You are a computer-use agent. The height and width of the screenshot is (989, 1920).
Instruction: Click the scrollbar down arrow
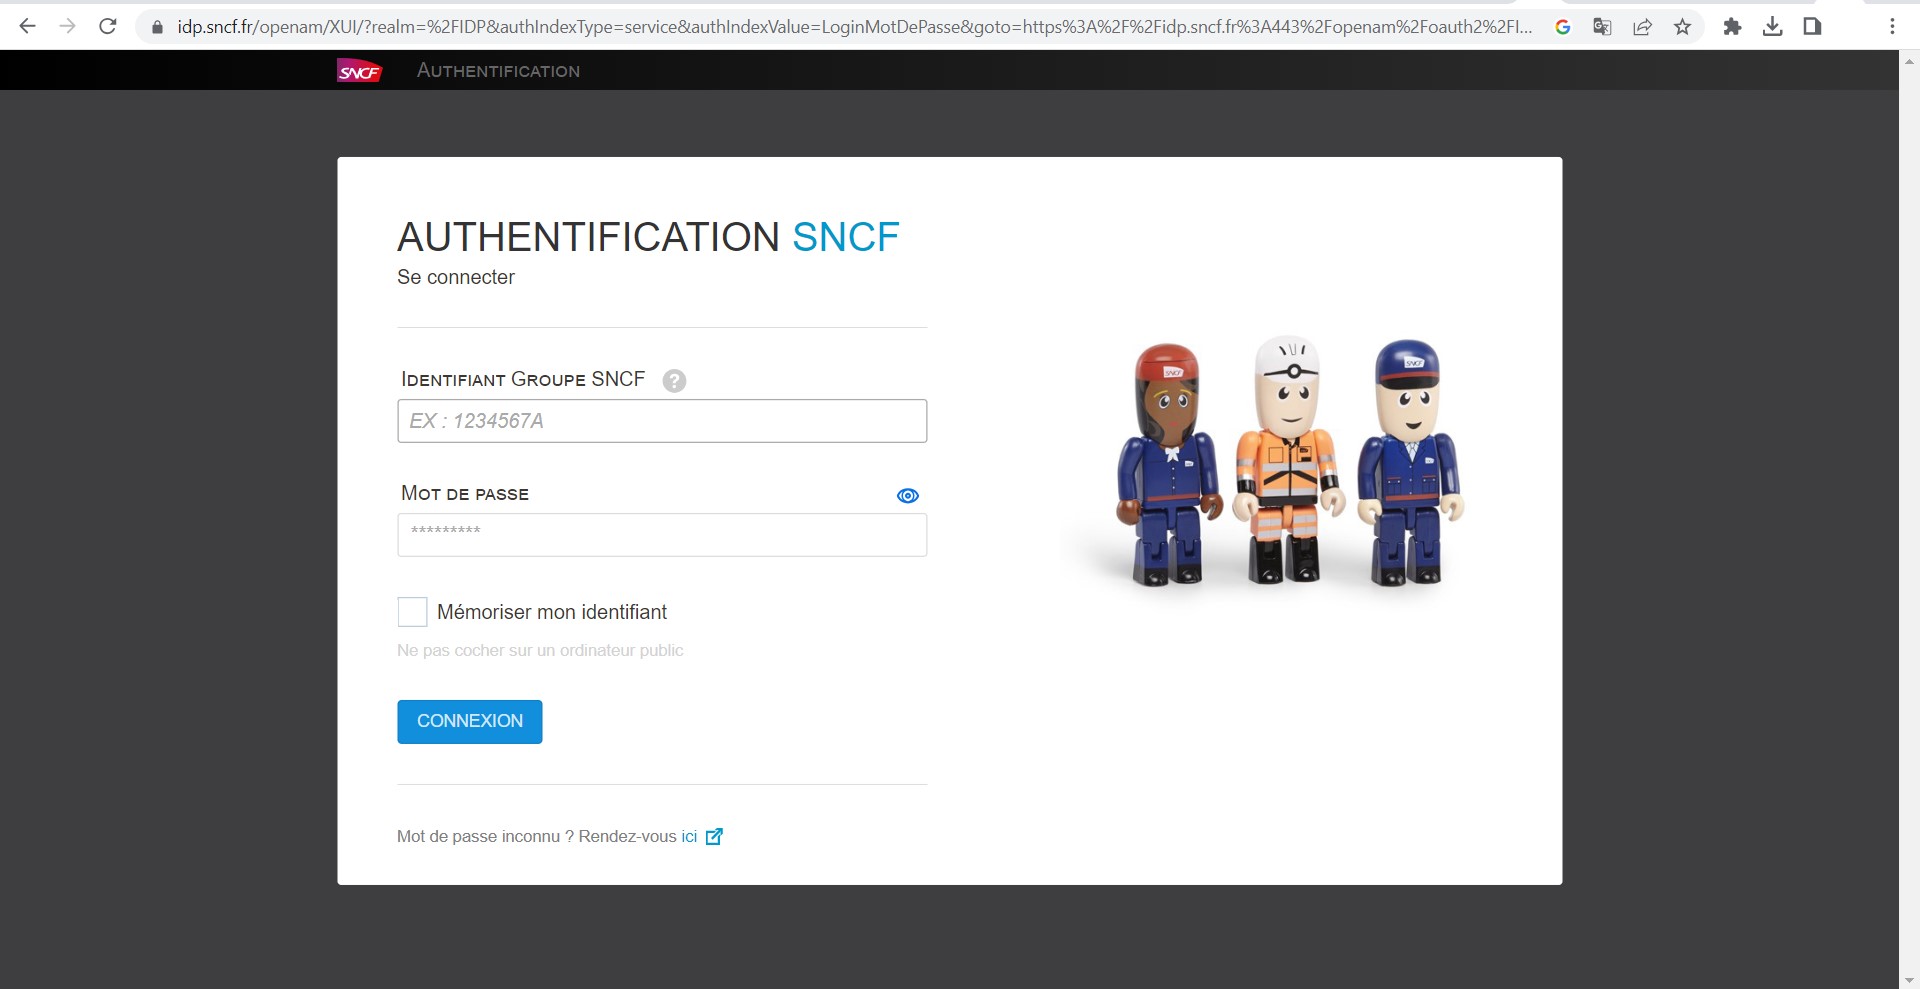1908,980
